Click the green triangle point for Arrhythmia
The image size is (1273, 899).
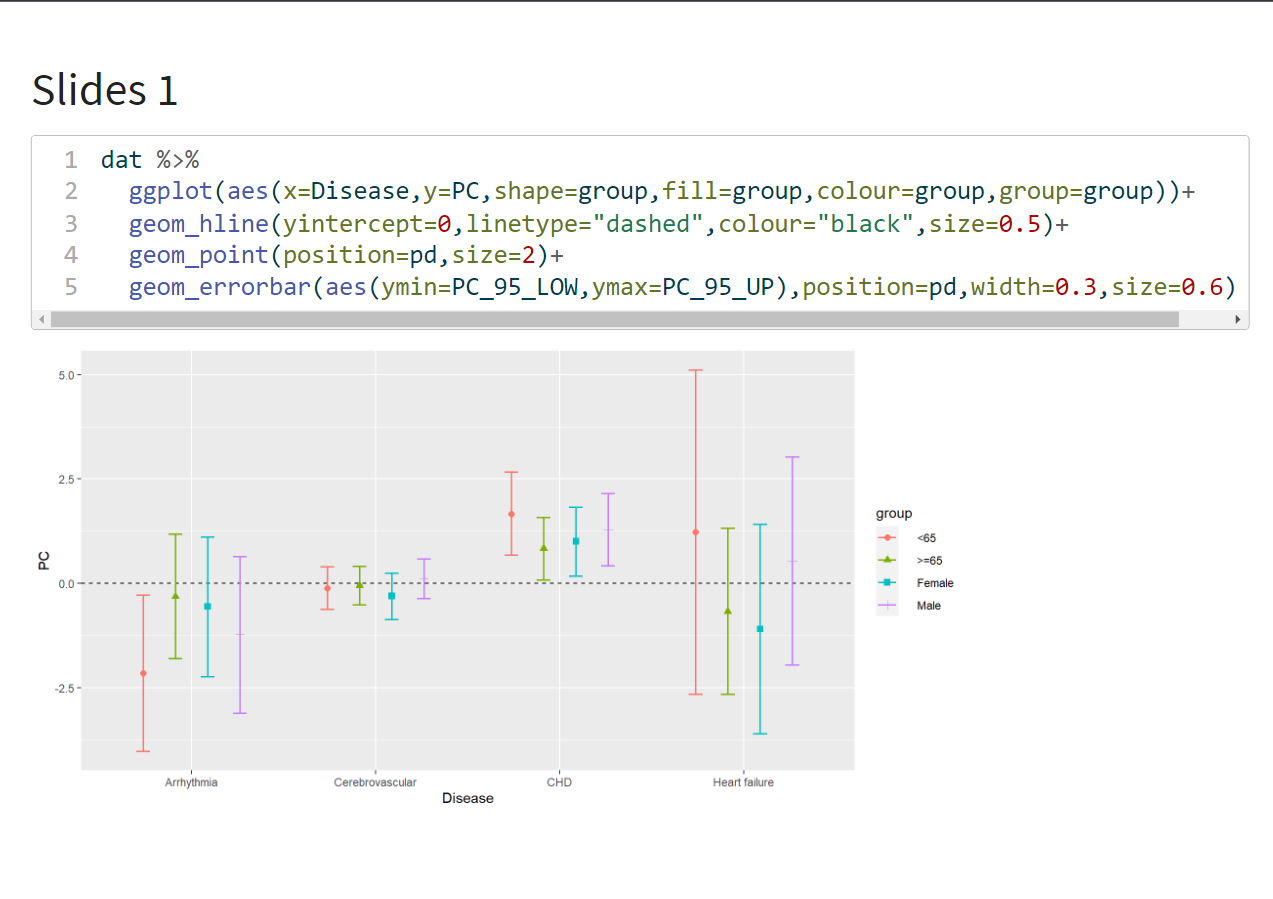175,596
